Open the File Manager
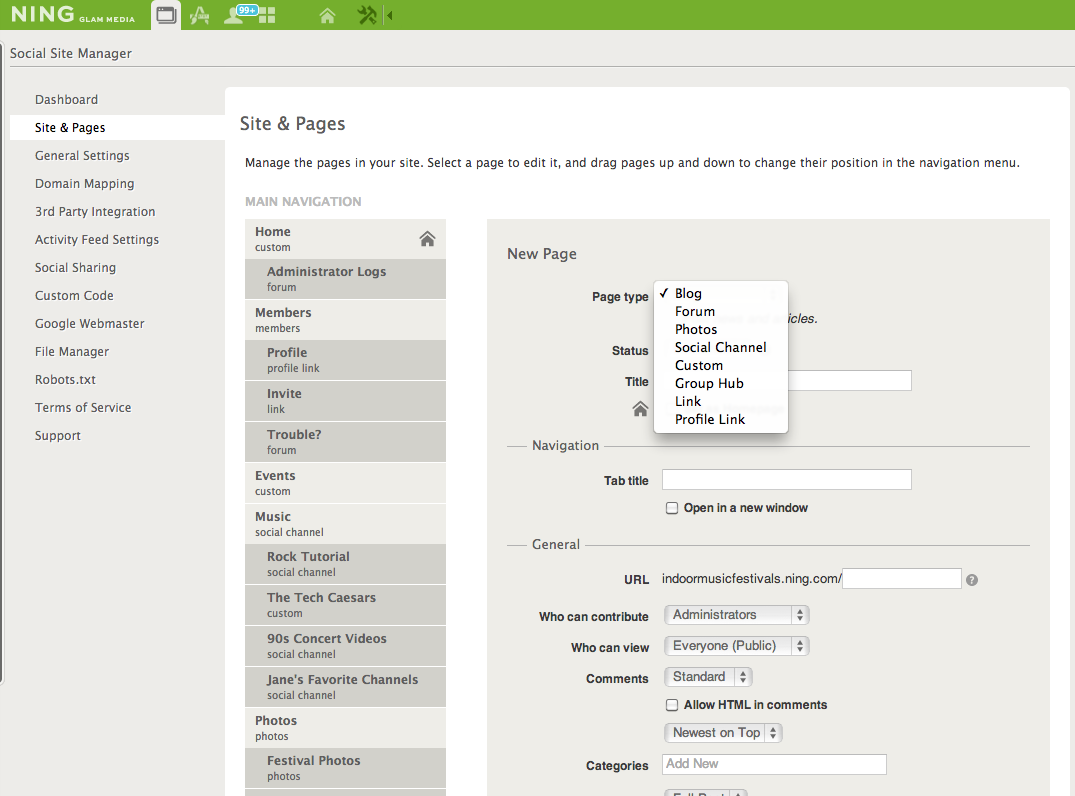1075x796 pixels. tap(72, 352)
